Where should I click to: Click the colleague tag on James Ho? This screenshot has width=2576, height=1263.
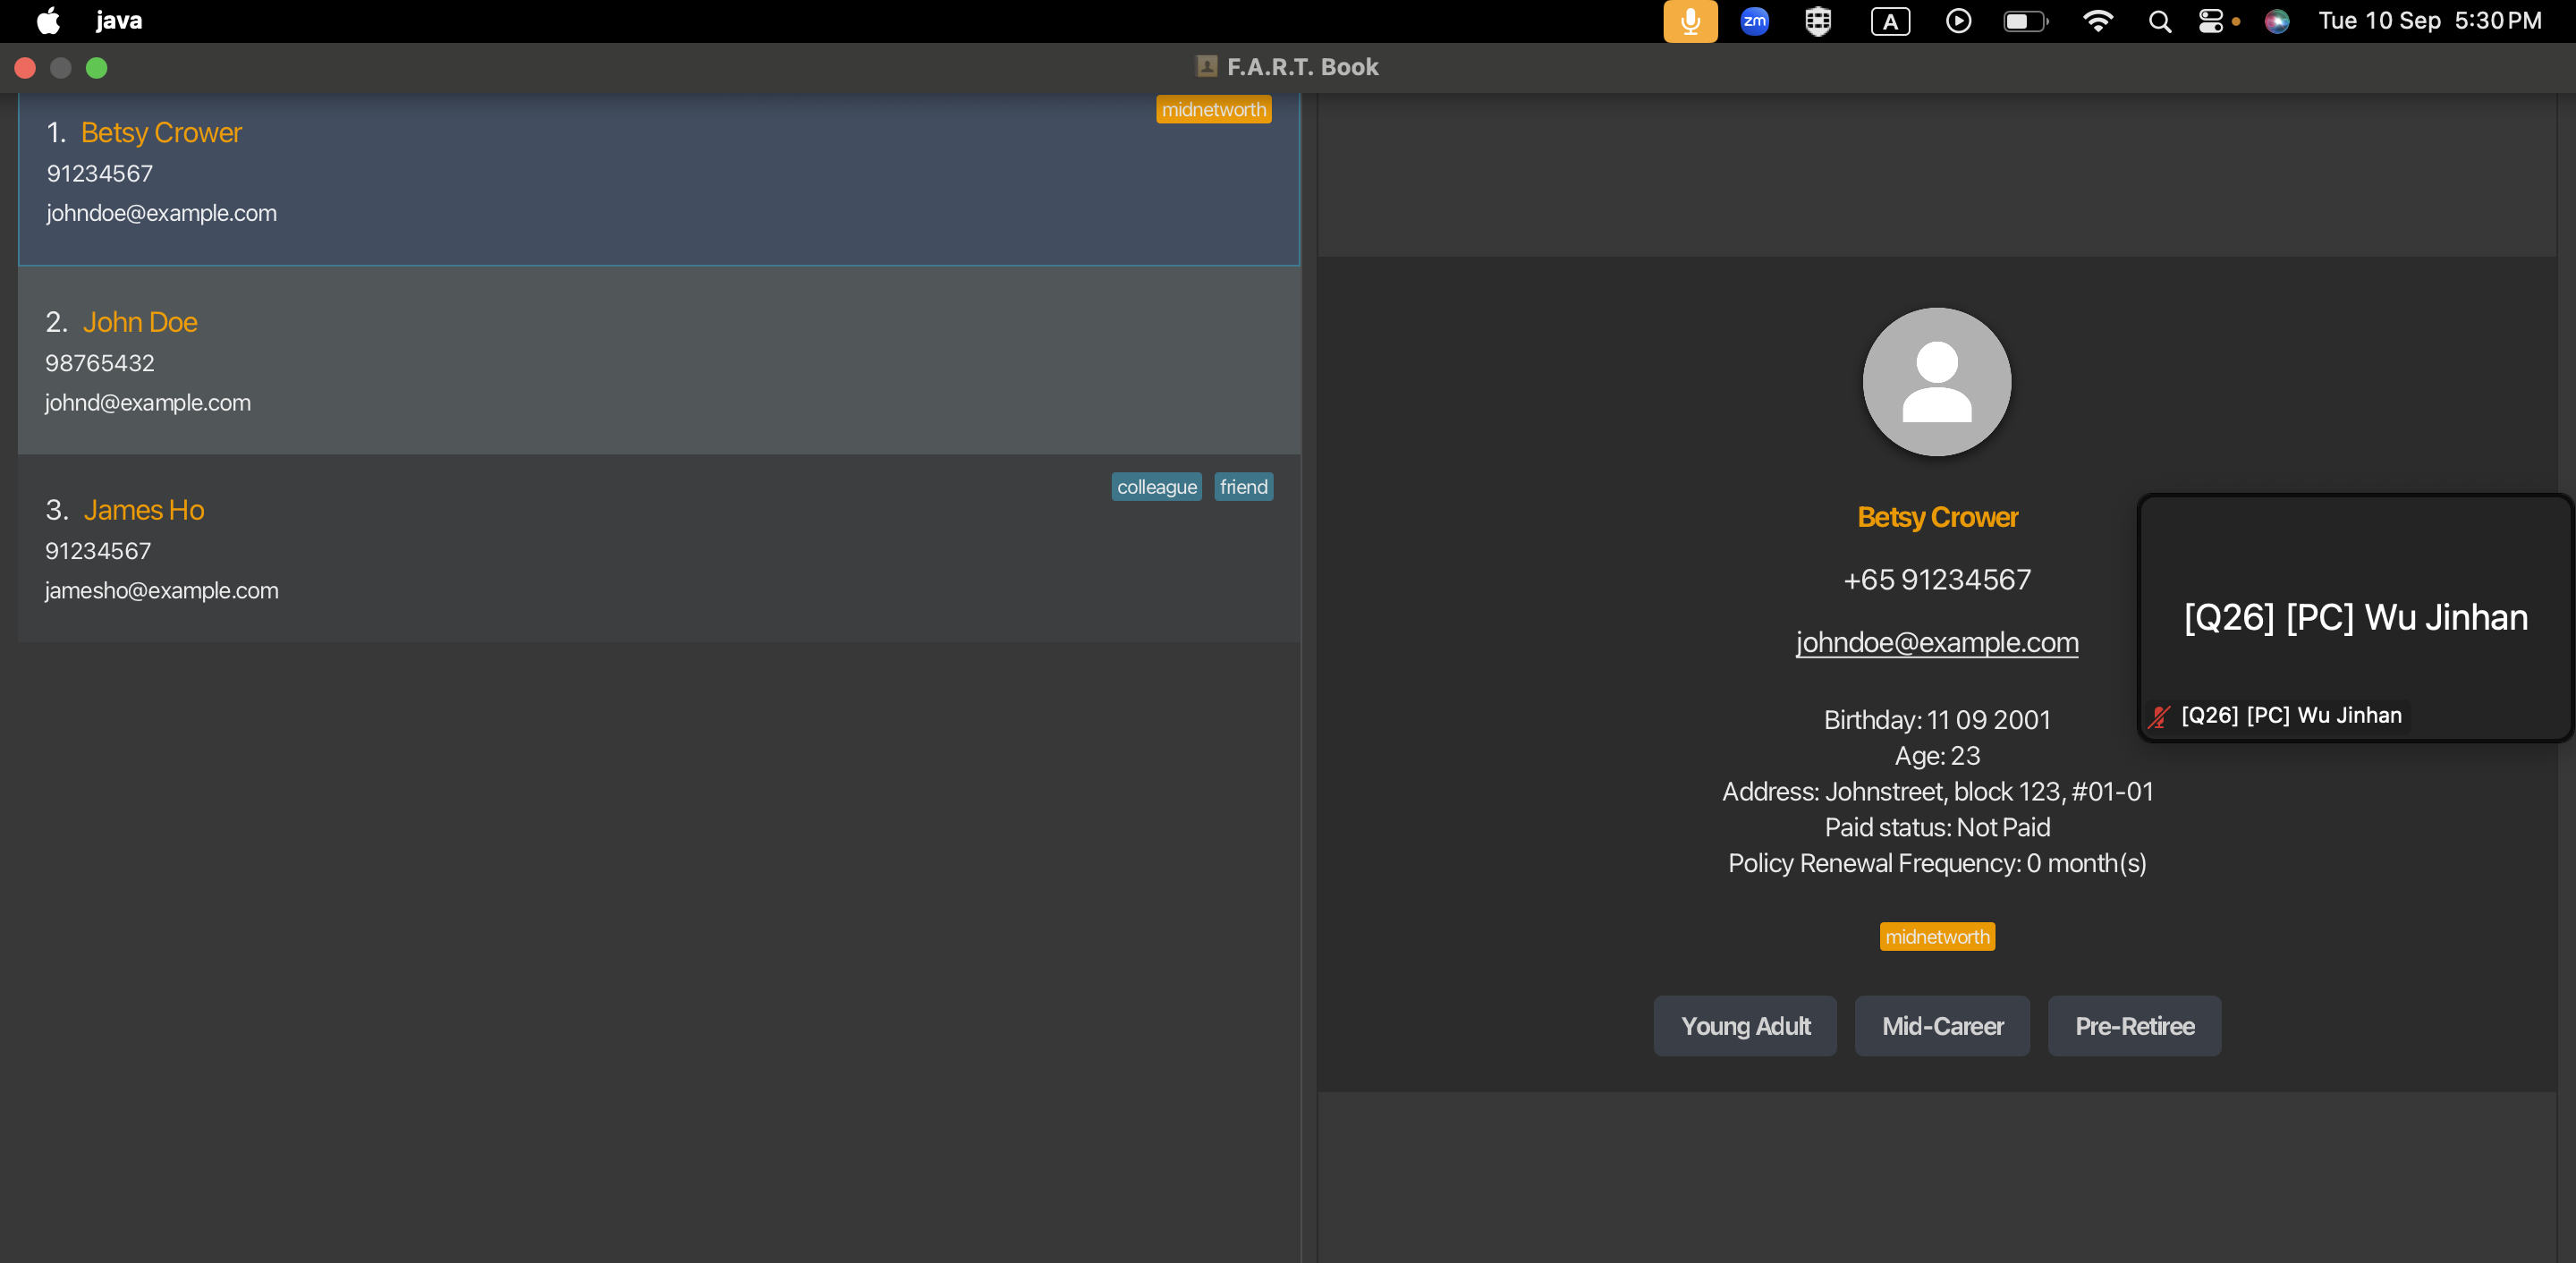coord(1156,487)
